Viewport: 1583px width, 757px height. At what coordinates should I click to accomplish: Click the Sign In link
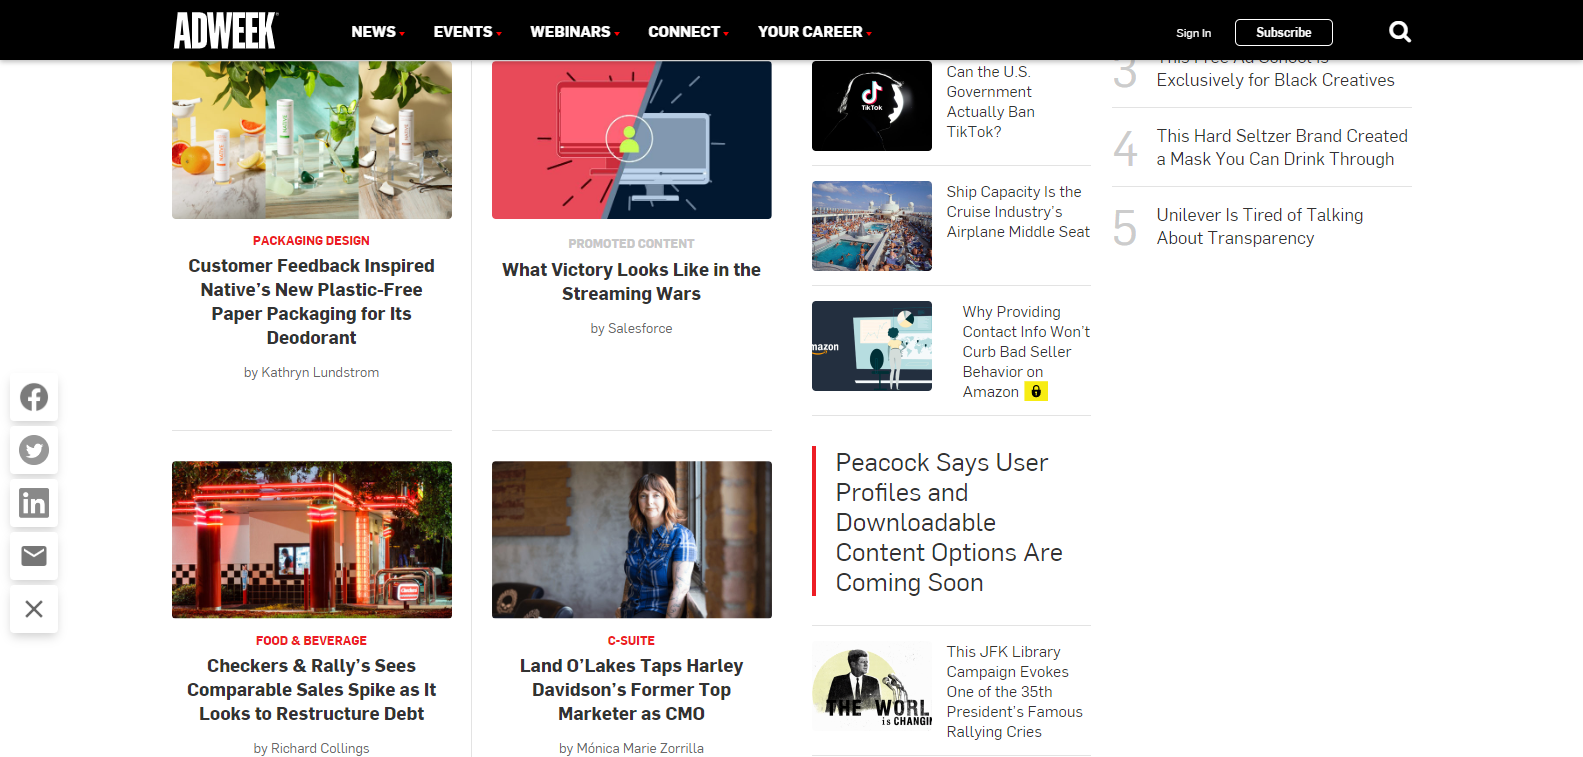click(x=1193, y=33)
